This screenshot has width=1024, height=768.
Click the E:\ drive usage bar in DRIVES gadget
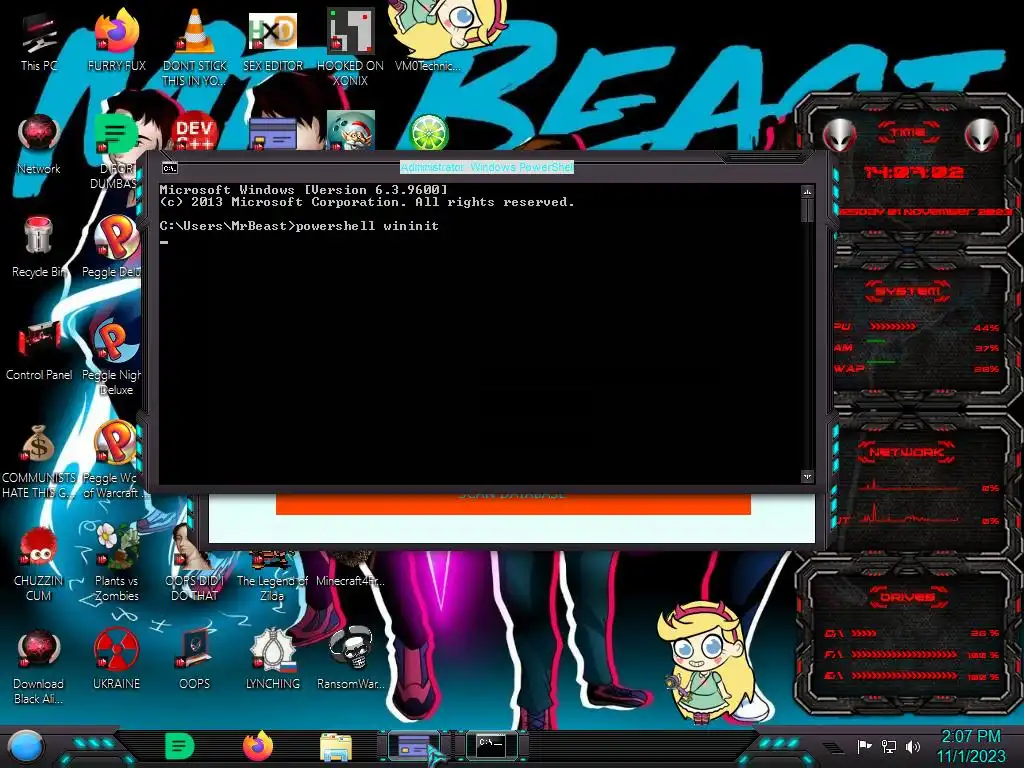point(904,675)
